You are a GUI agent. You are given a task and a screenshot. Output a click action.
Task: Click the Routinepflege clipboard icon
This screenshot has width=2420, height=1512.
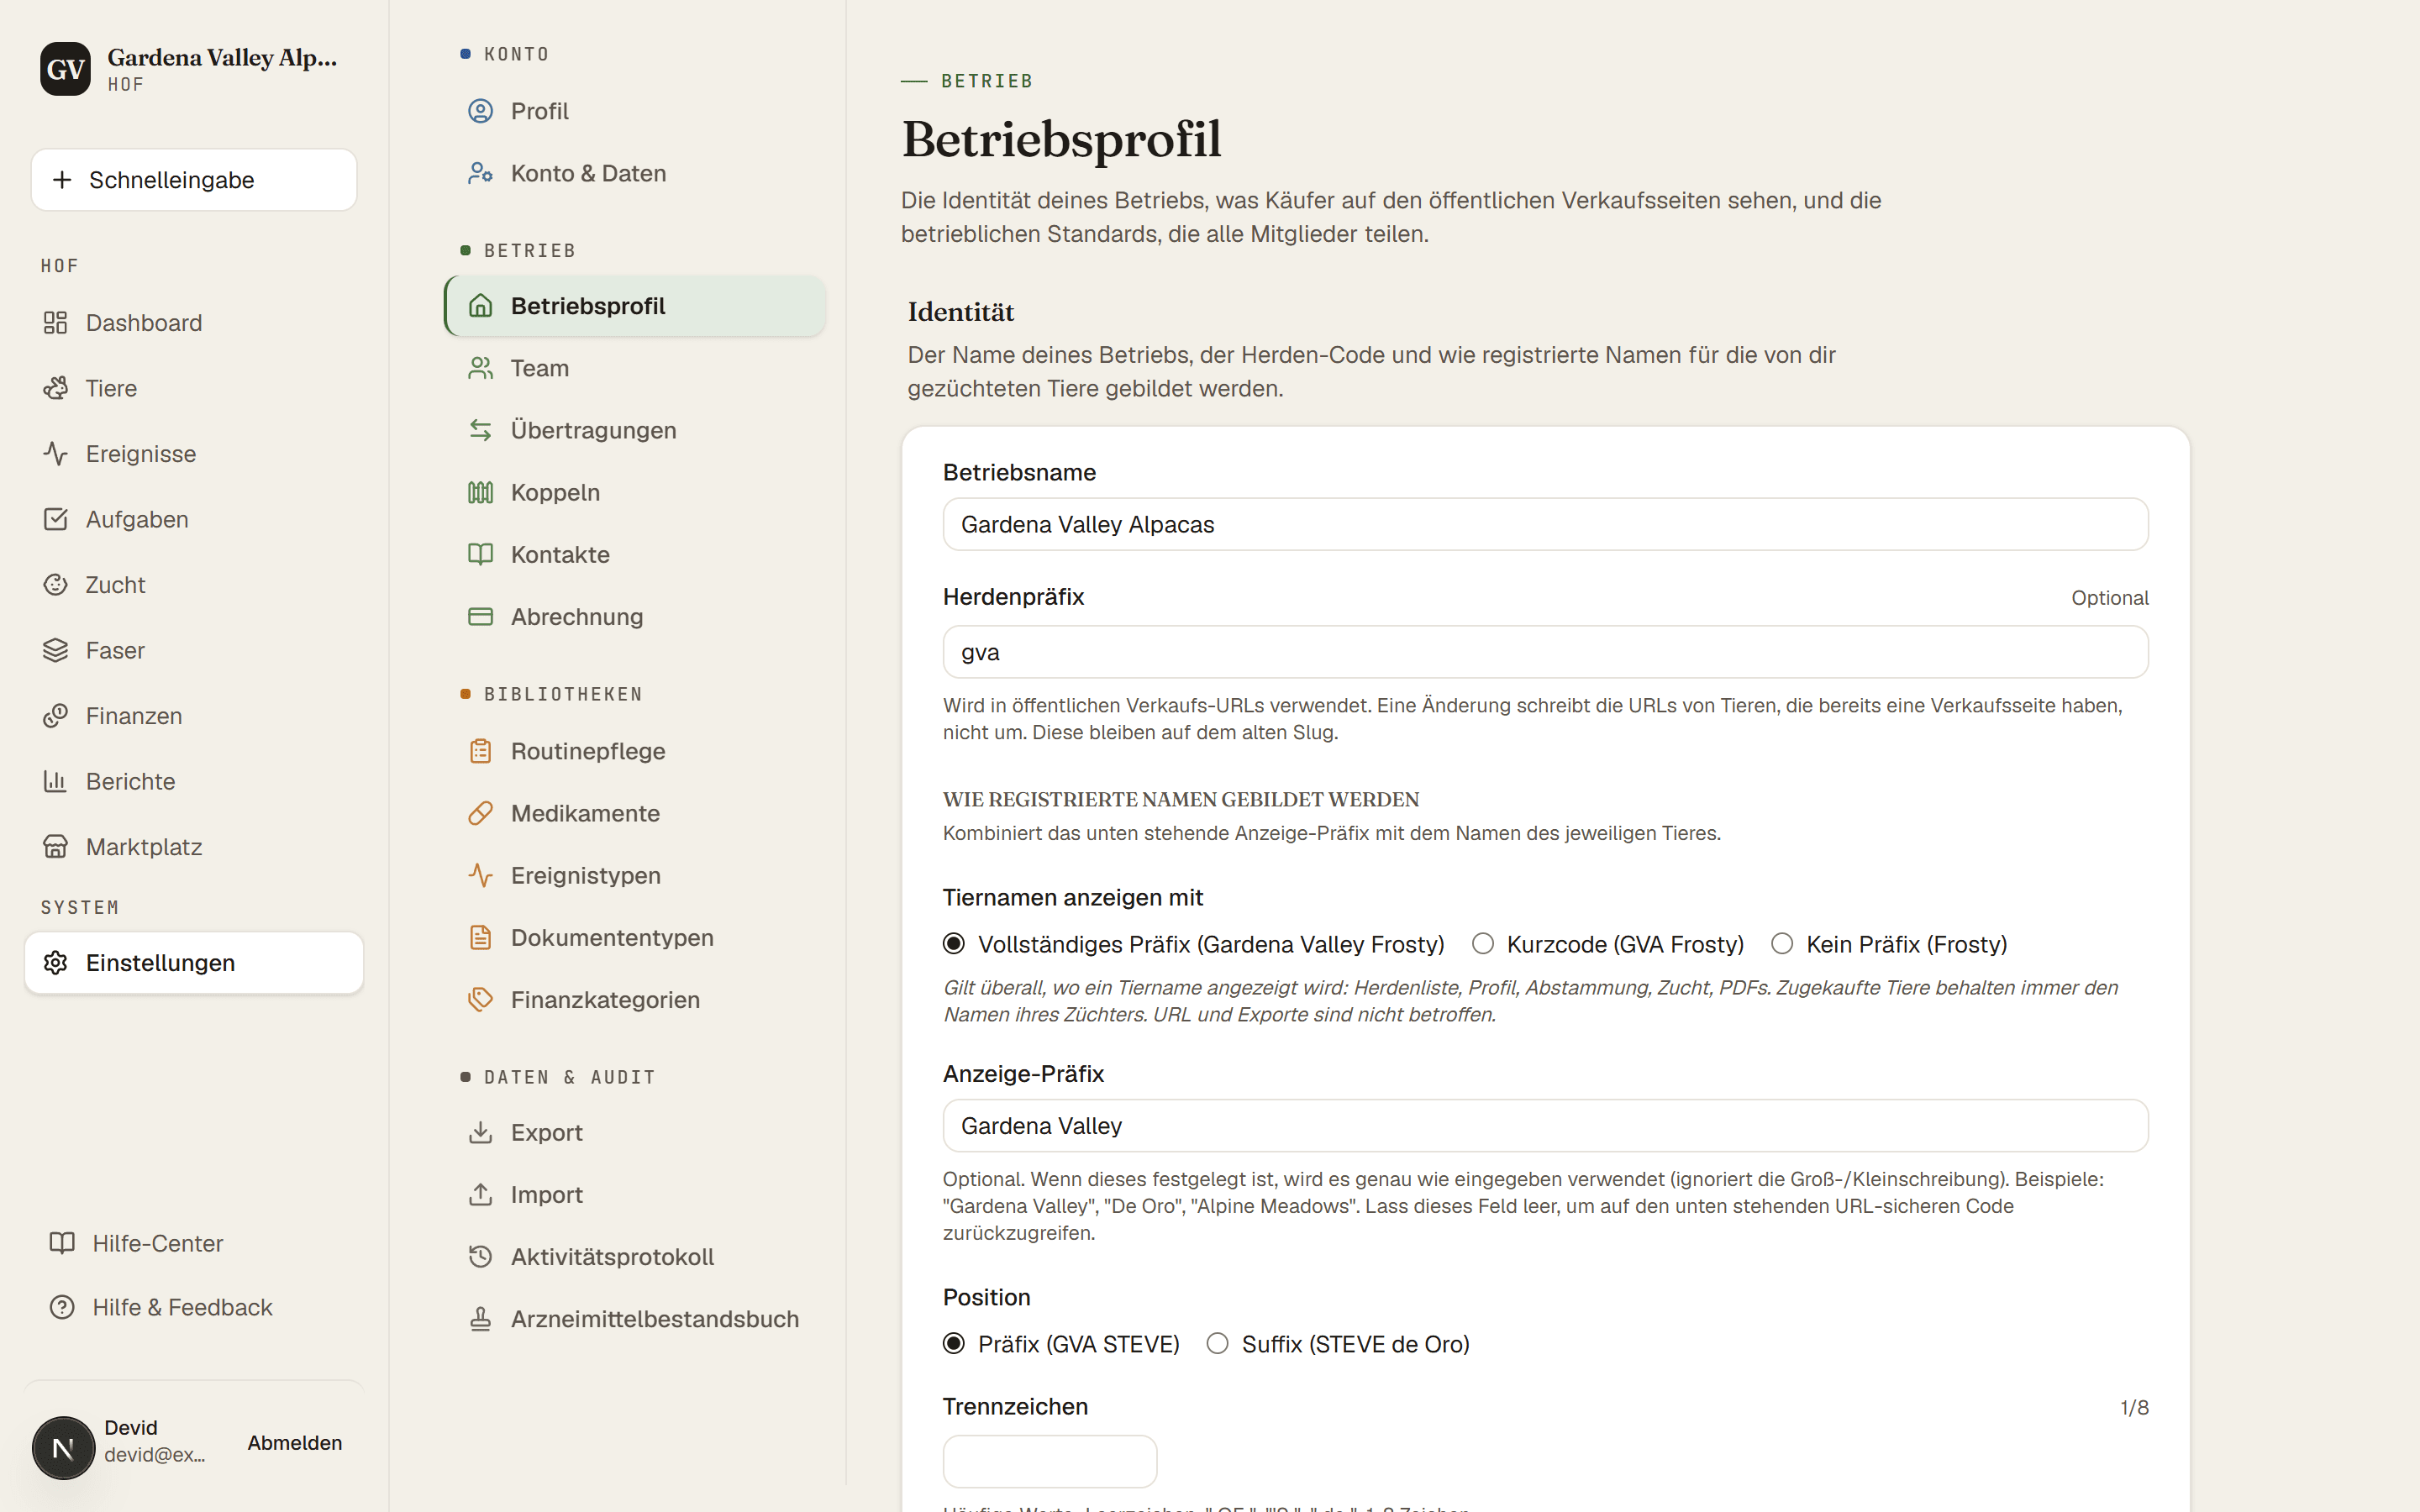(x=480, y=751)
